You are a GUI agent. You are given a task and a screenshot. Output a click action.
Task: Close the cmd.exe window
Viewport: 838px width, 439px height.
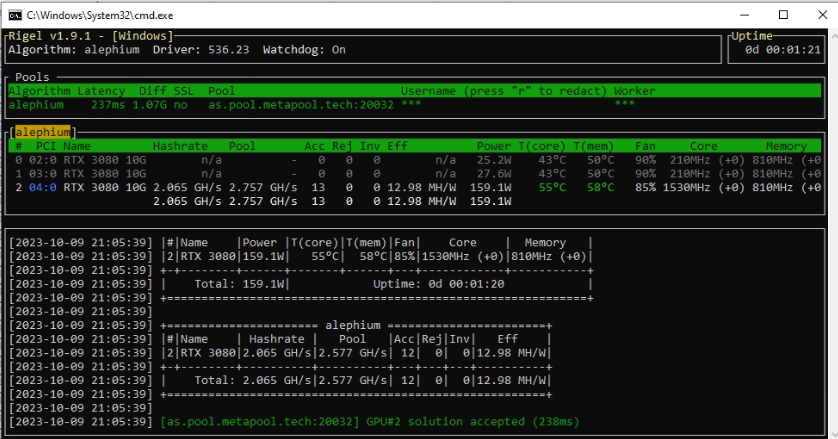823,15
